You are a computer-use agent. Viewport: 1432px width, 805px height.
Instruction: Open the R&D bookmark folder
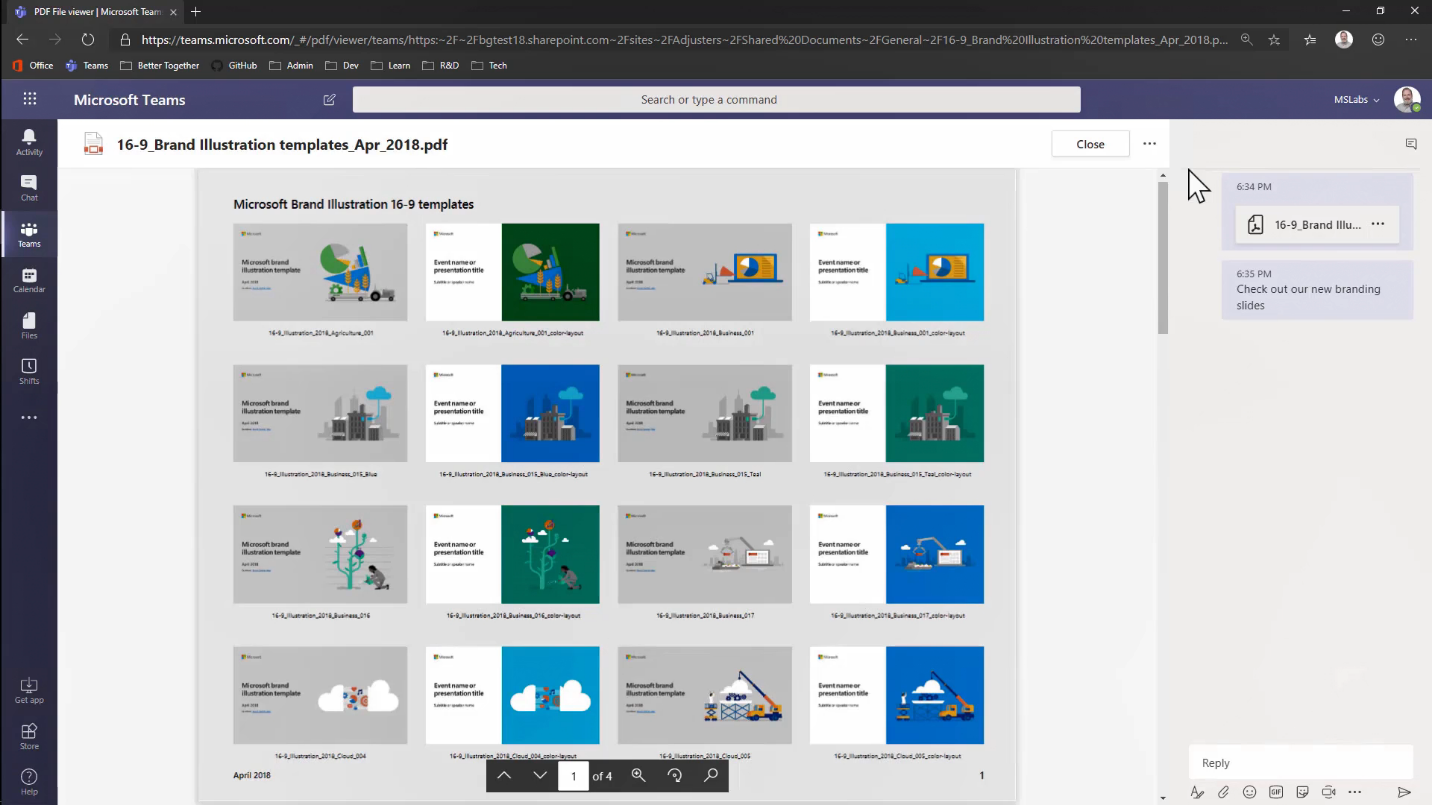point(441,65)
